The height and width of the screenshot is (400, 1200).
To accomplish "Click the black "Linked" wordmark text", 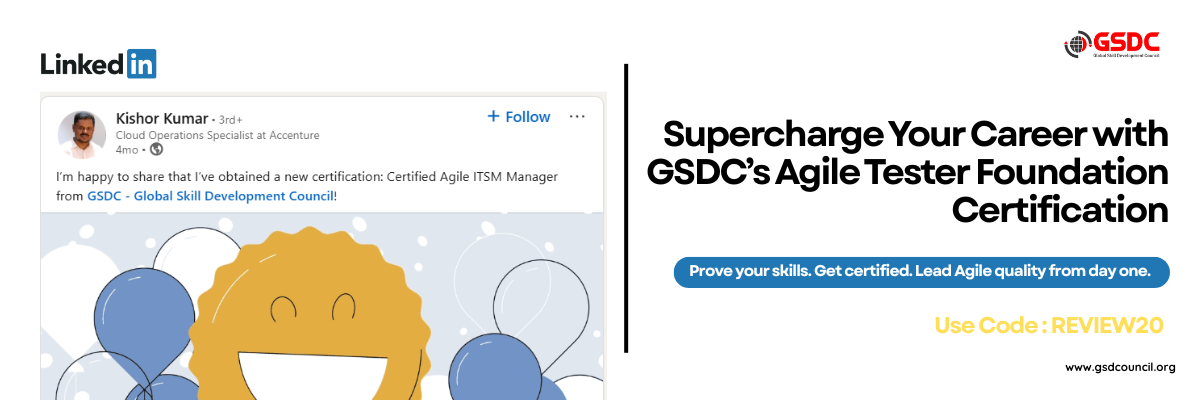I will click(x=84, y=64).
